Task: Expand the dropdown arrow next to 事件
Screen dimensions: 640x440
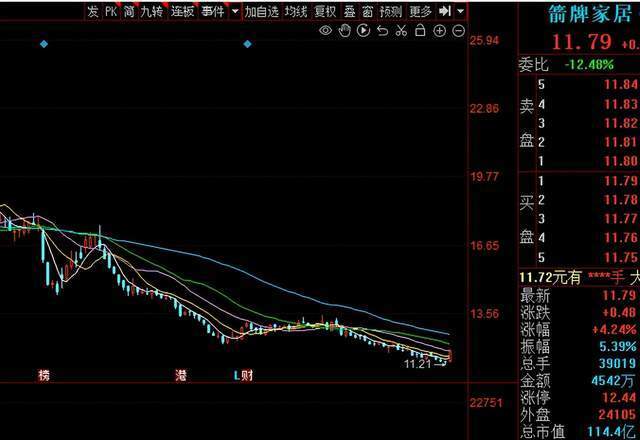Action: coord(235,11)
